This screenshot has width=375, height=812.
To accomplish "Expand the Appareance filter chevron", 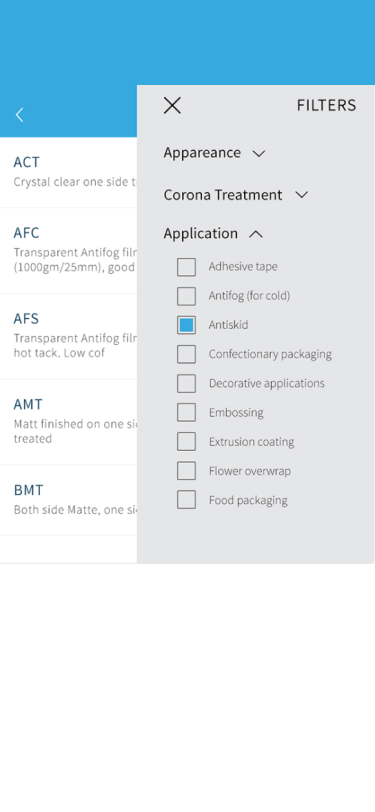I will 258,154.
